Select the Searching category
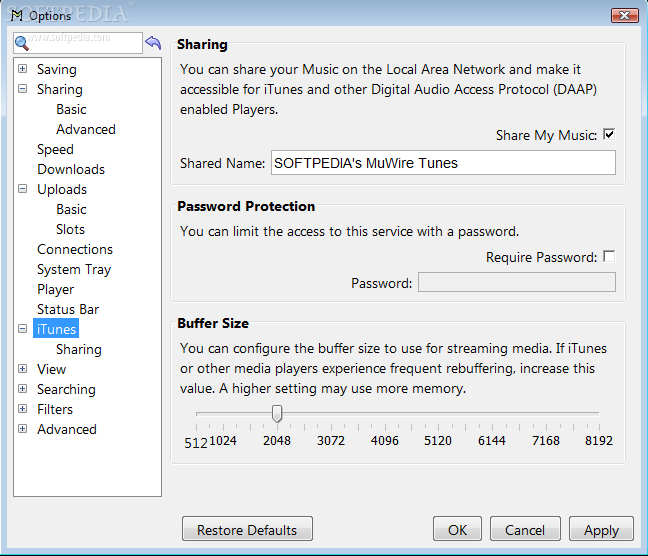The width and height of the screenshot is (648, 556). point(66,389)
